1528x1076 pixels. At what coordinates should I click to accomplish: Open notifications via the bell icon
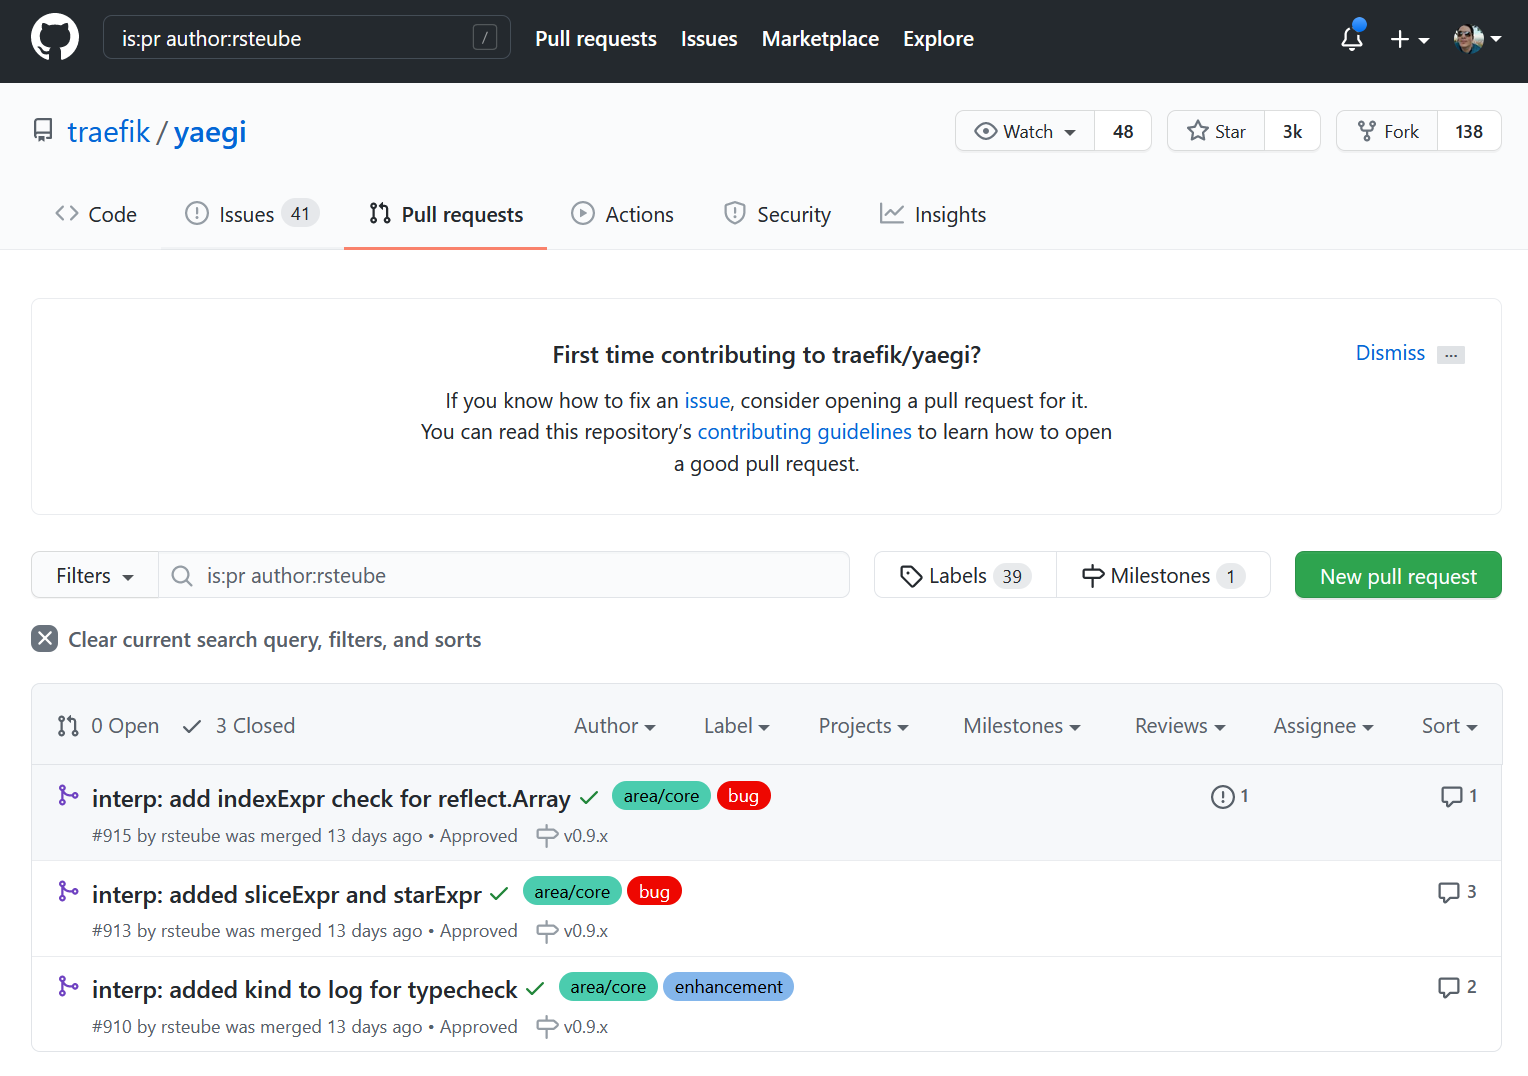coord(1352,38)
